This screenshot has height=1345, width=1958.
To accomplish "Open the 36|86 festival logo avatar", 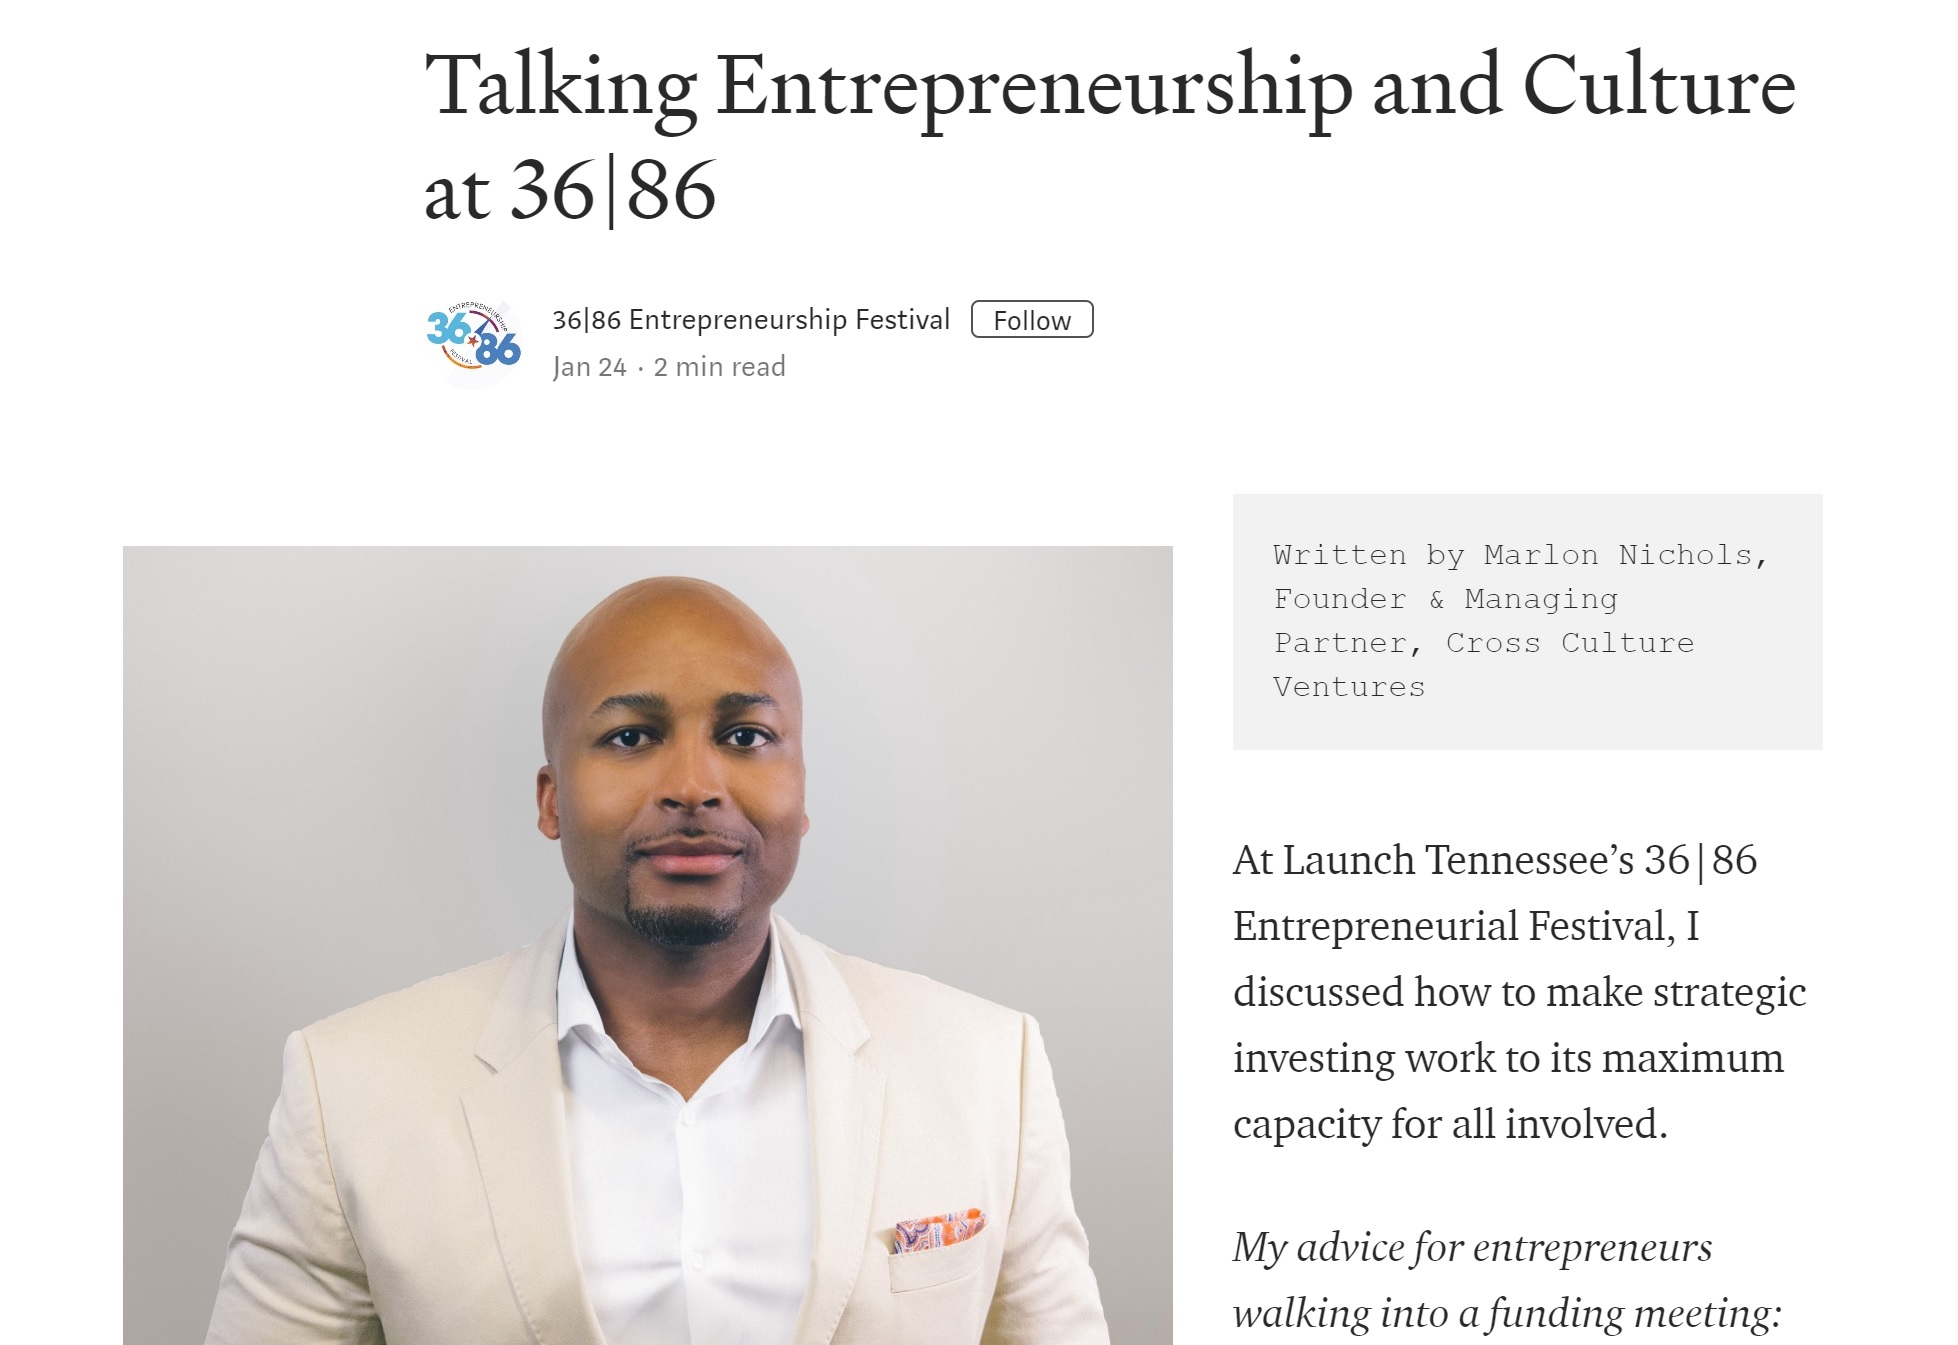I will (x=474, y=343).
